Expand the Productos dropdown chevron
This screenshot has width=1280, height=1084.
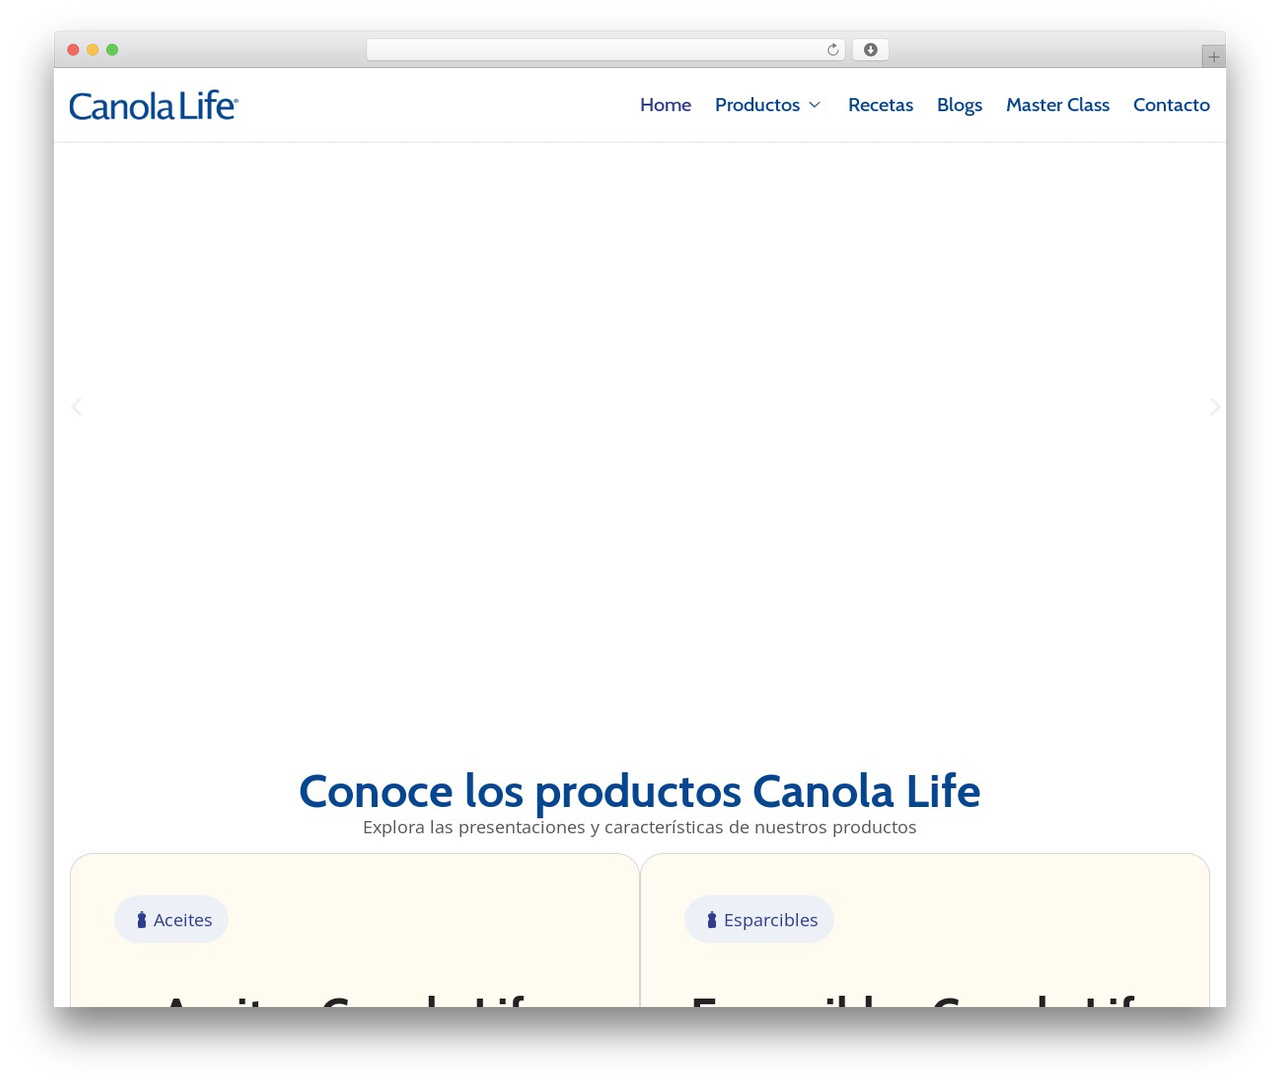point(815,105)
